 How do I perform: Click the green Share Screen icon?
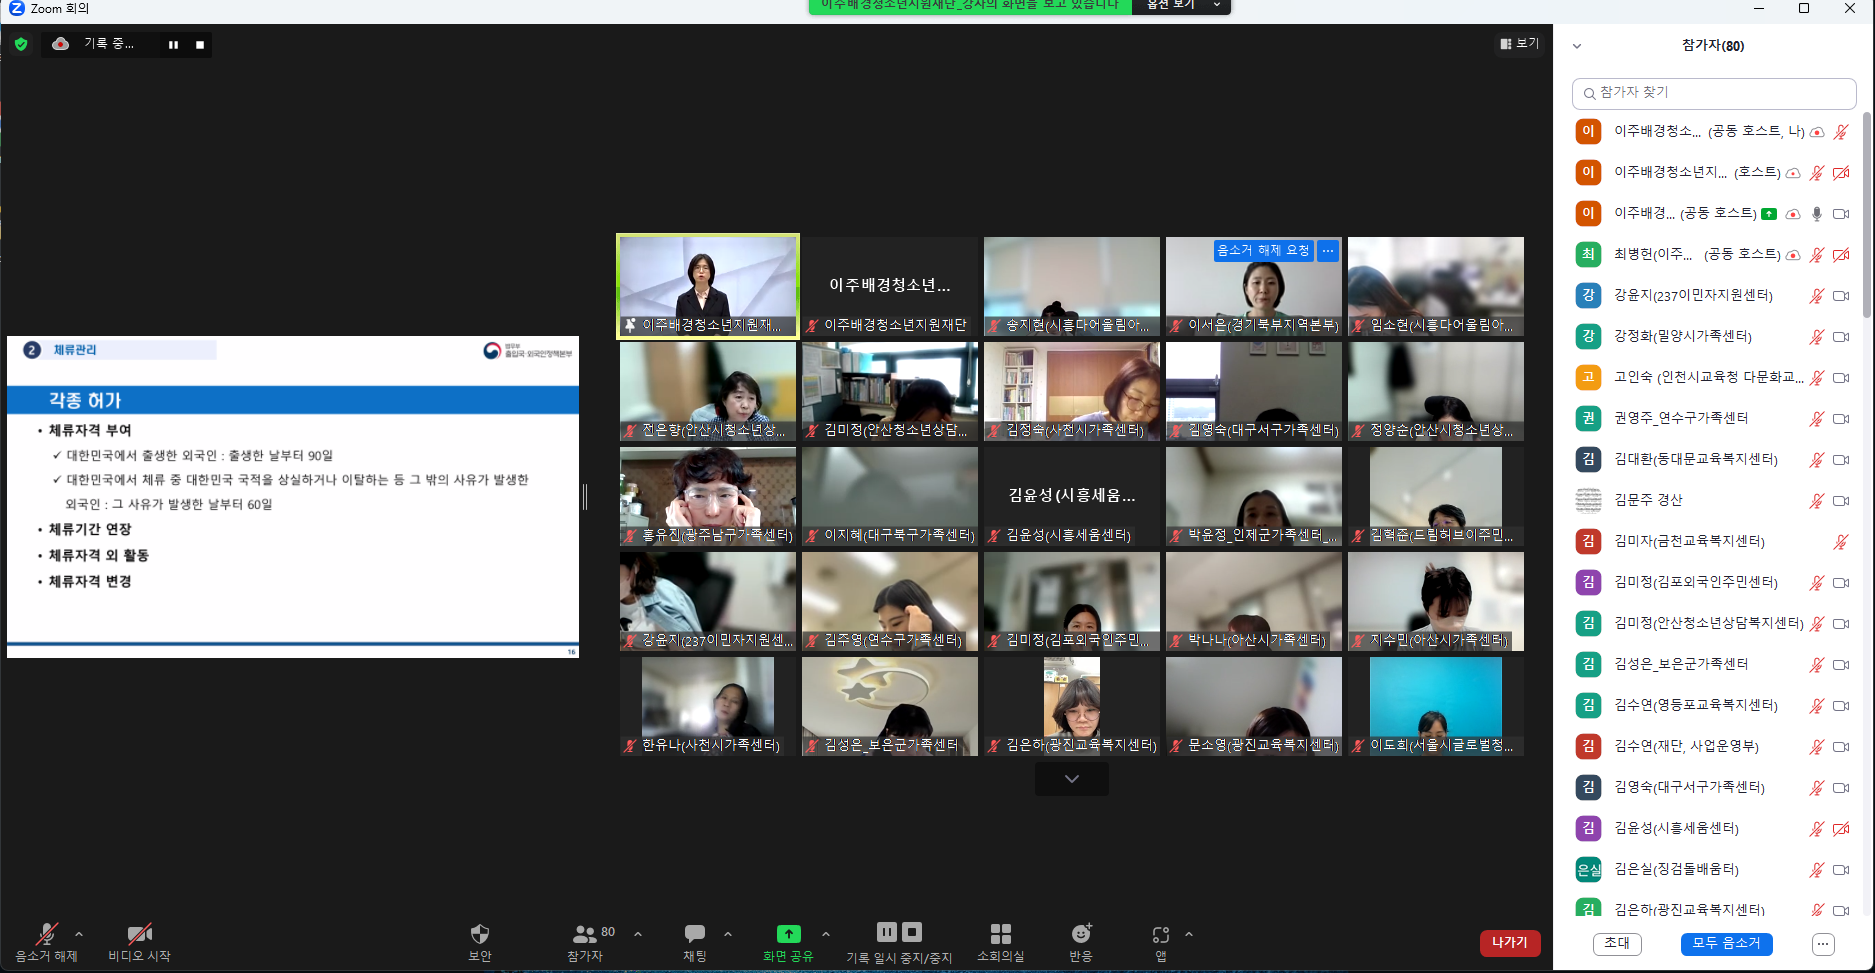788,934
